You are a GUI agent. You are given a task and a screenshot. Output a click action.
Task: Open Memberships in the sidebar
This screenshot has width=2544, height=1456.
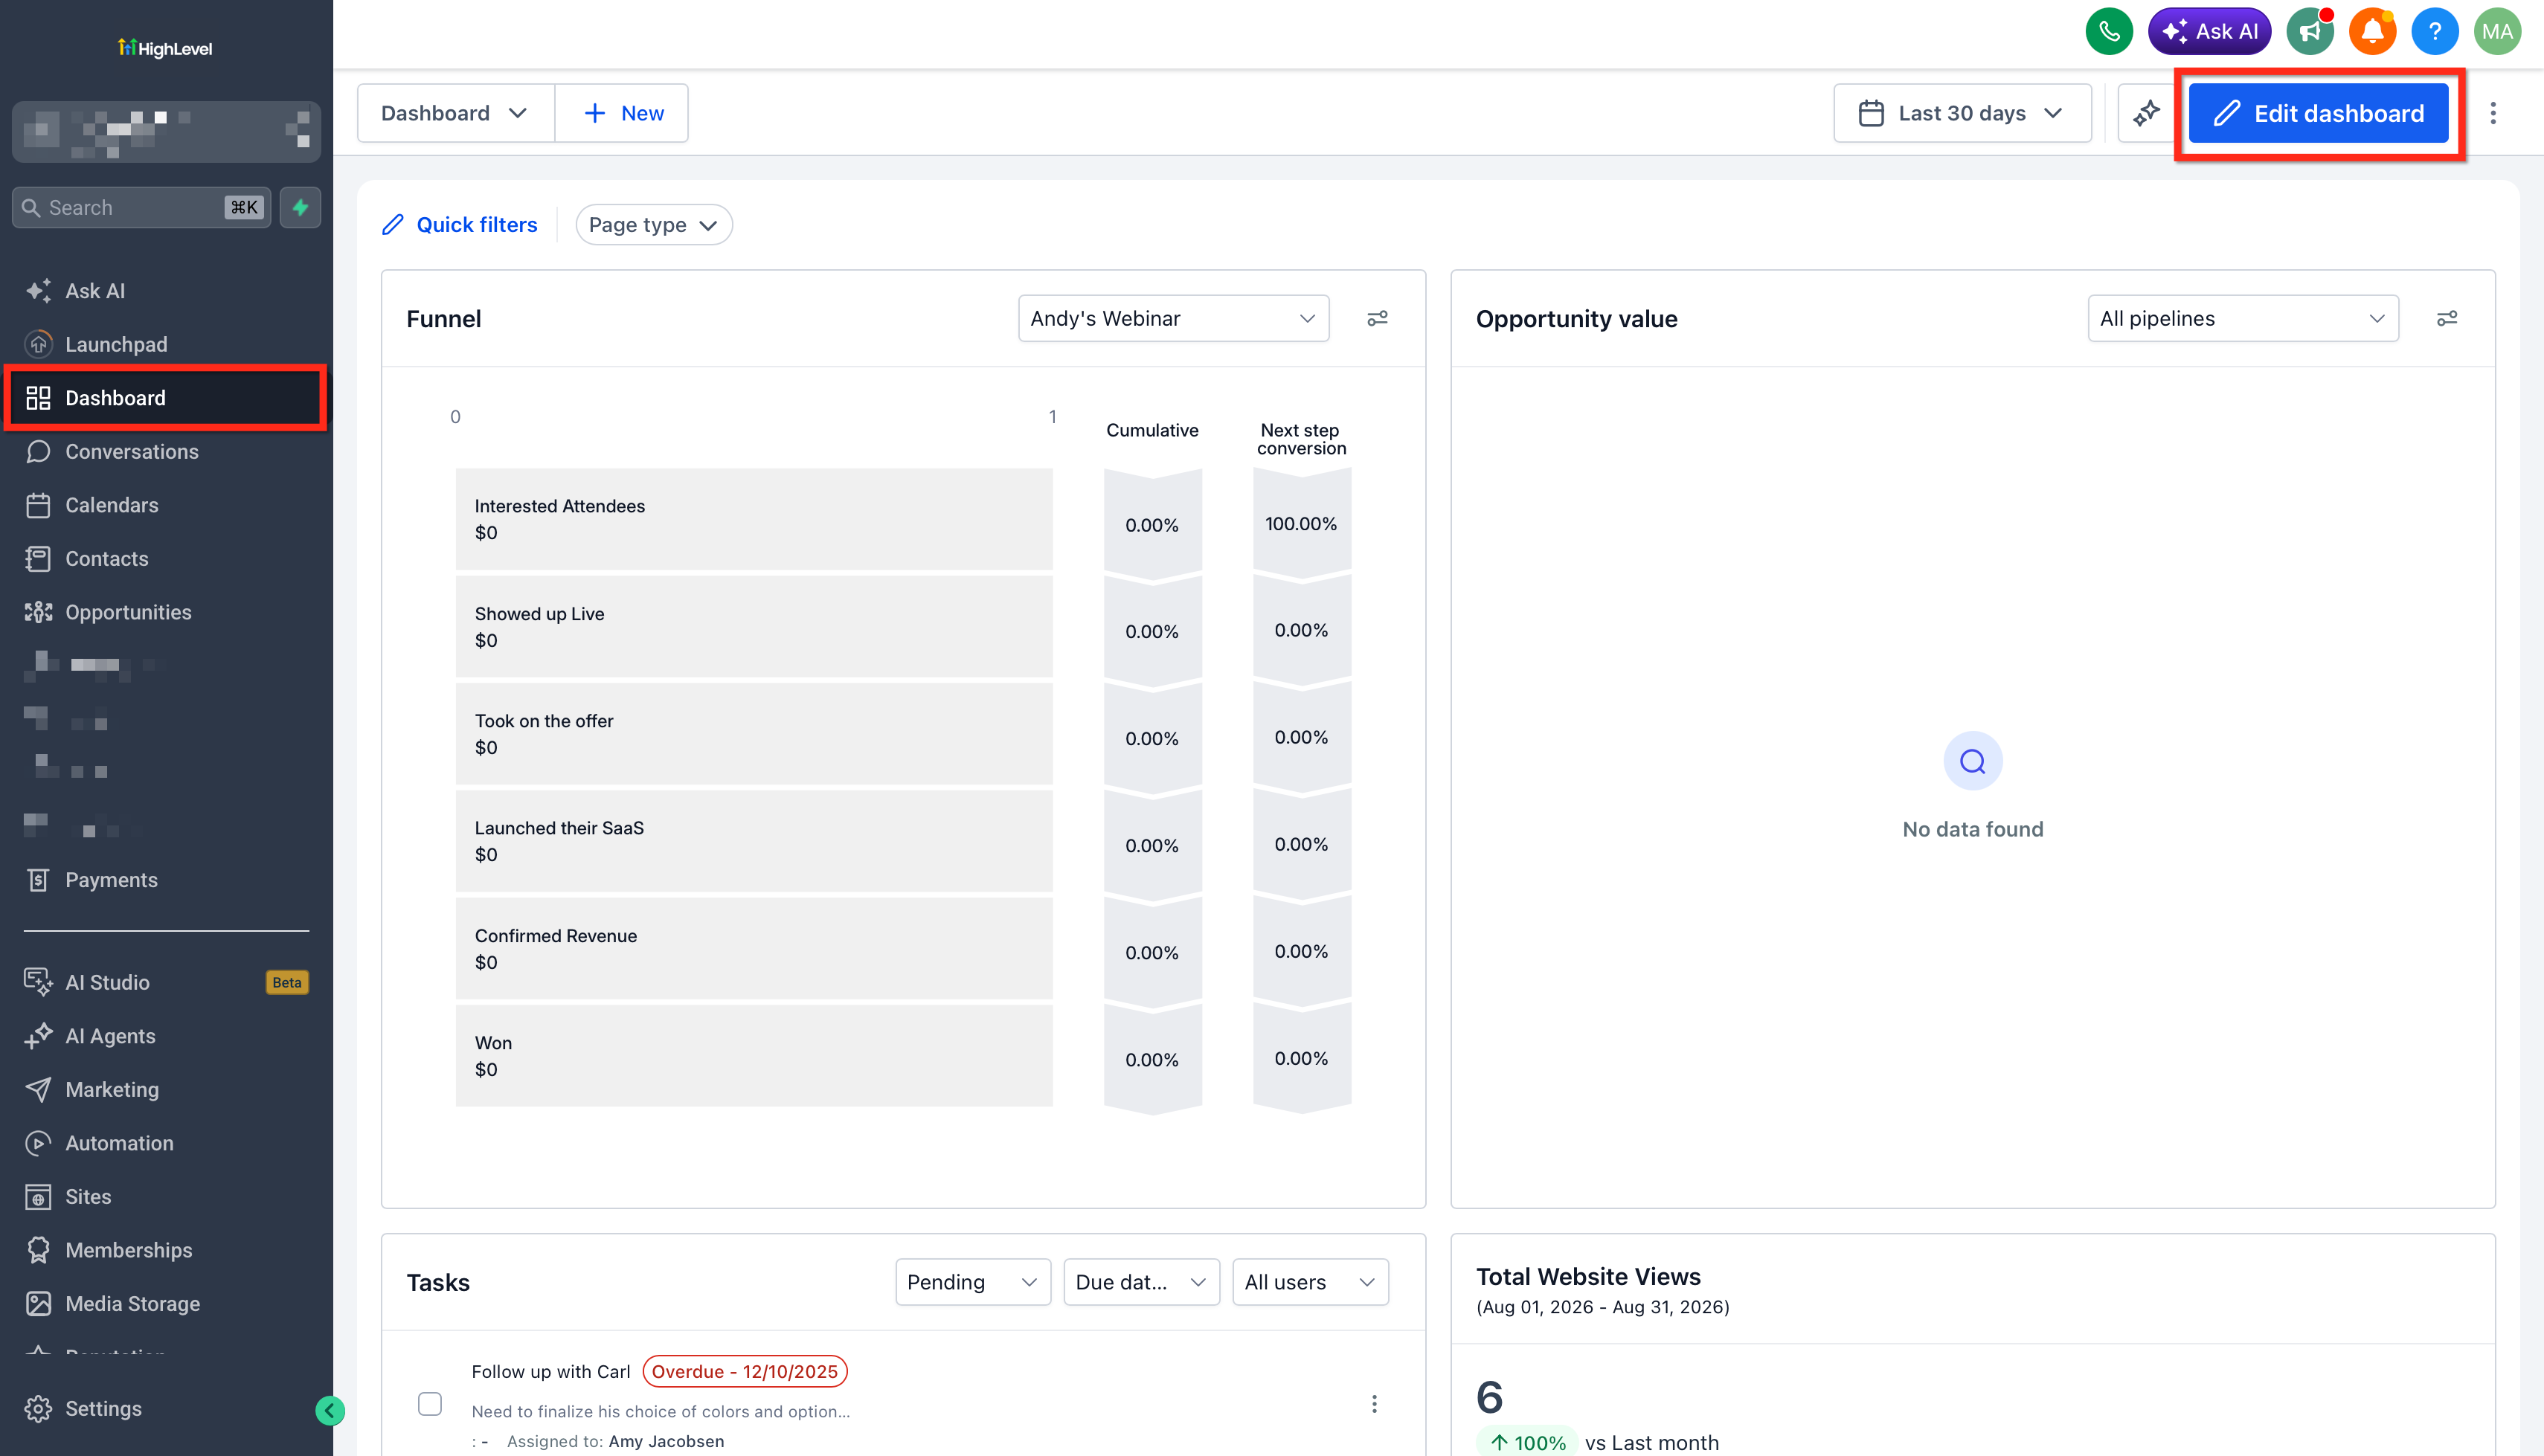(x=166, y=1250)
